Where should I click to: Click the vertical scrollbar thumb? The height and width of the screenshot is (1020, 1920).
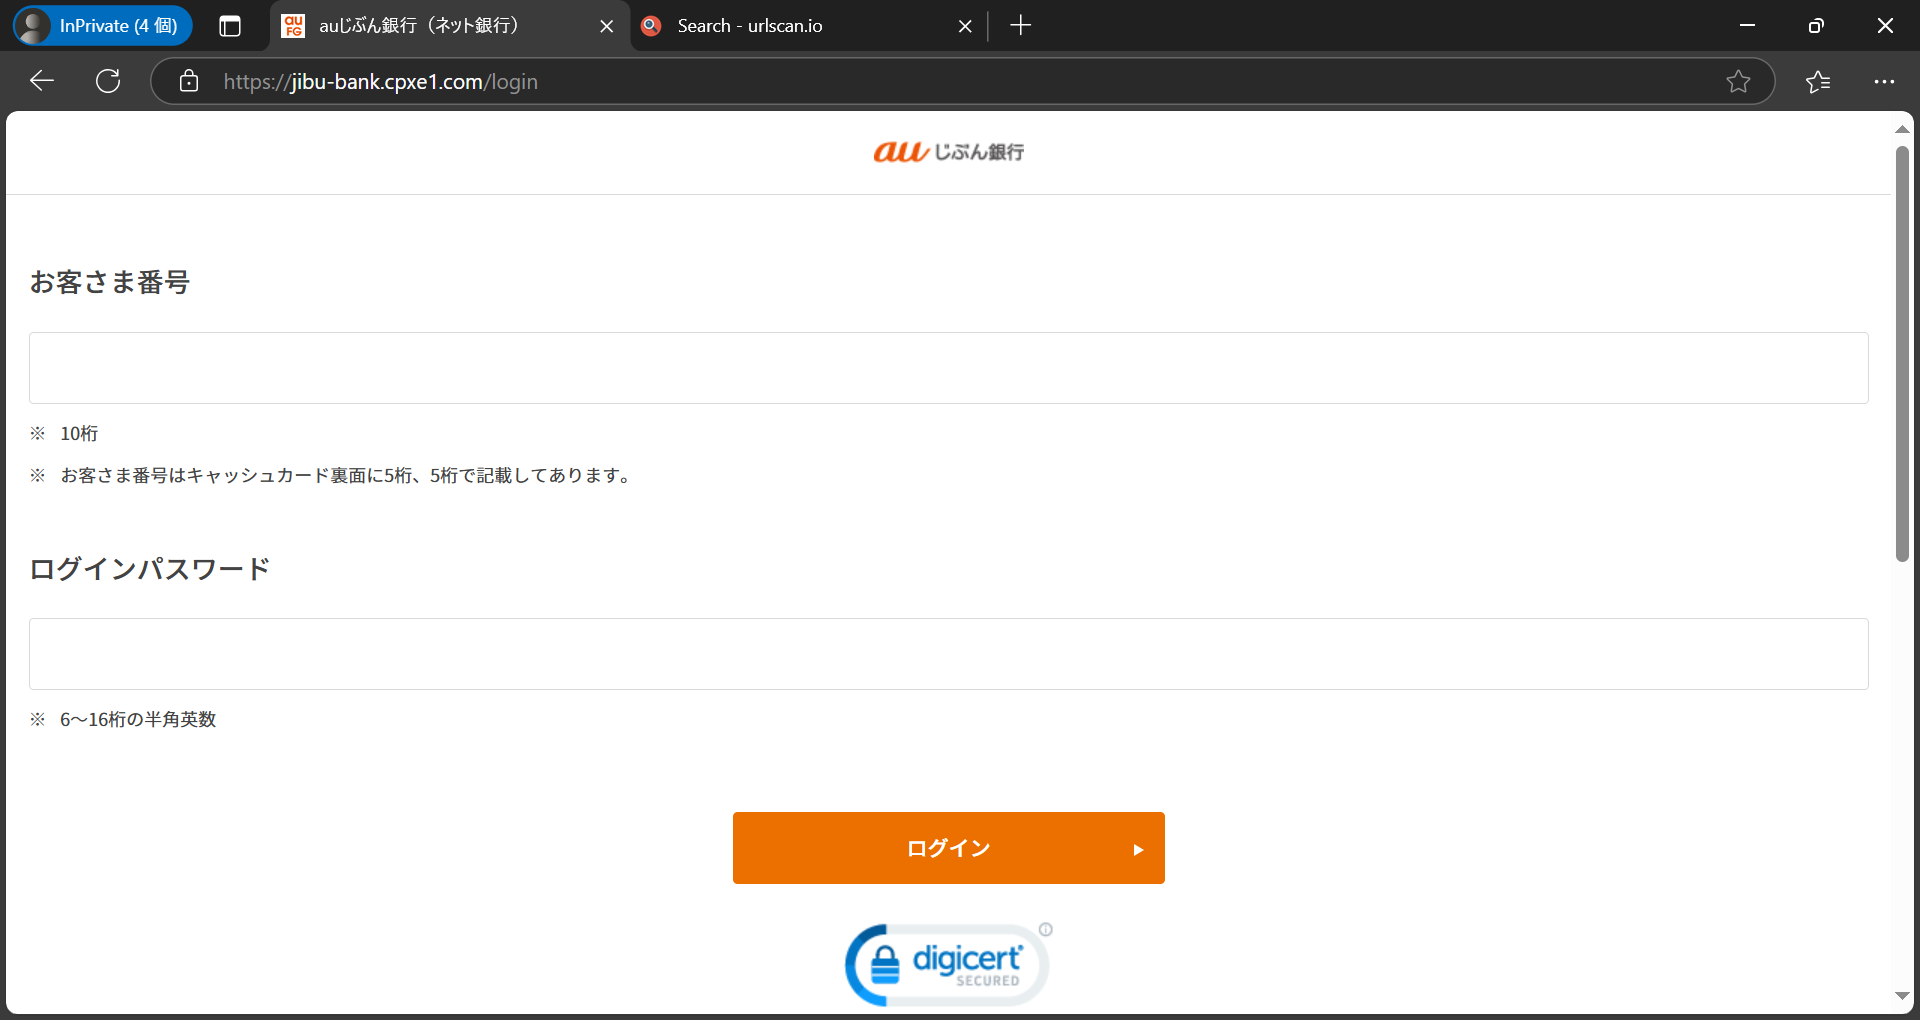point(1902,354)
